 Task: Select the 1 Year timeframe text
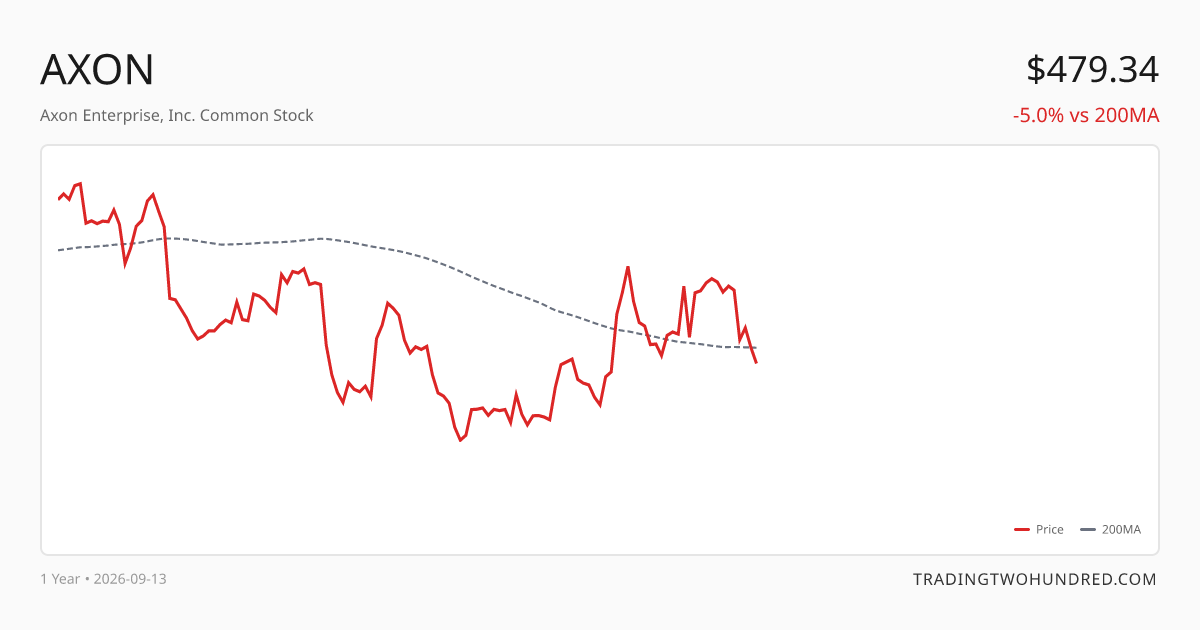pyautogui.click(x=60, y=579)
